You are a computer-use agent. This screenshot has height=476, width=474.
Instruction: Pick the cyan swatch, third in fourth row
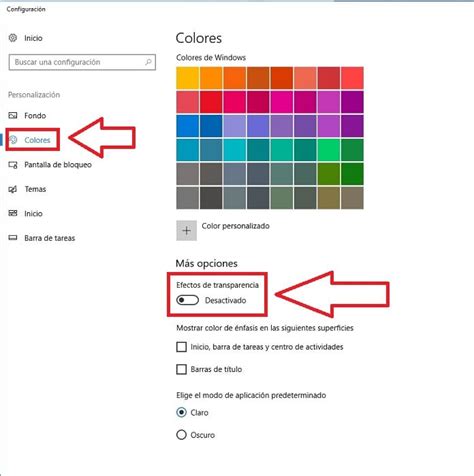coord(235,150)
